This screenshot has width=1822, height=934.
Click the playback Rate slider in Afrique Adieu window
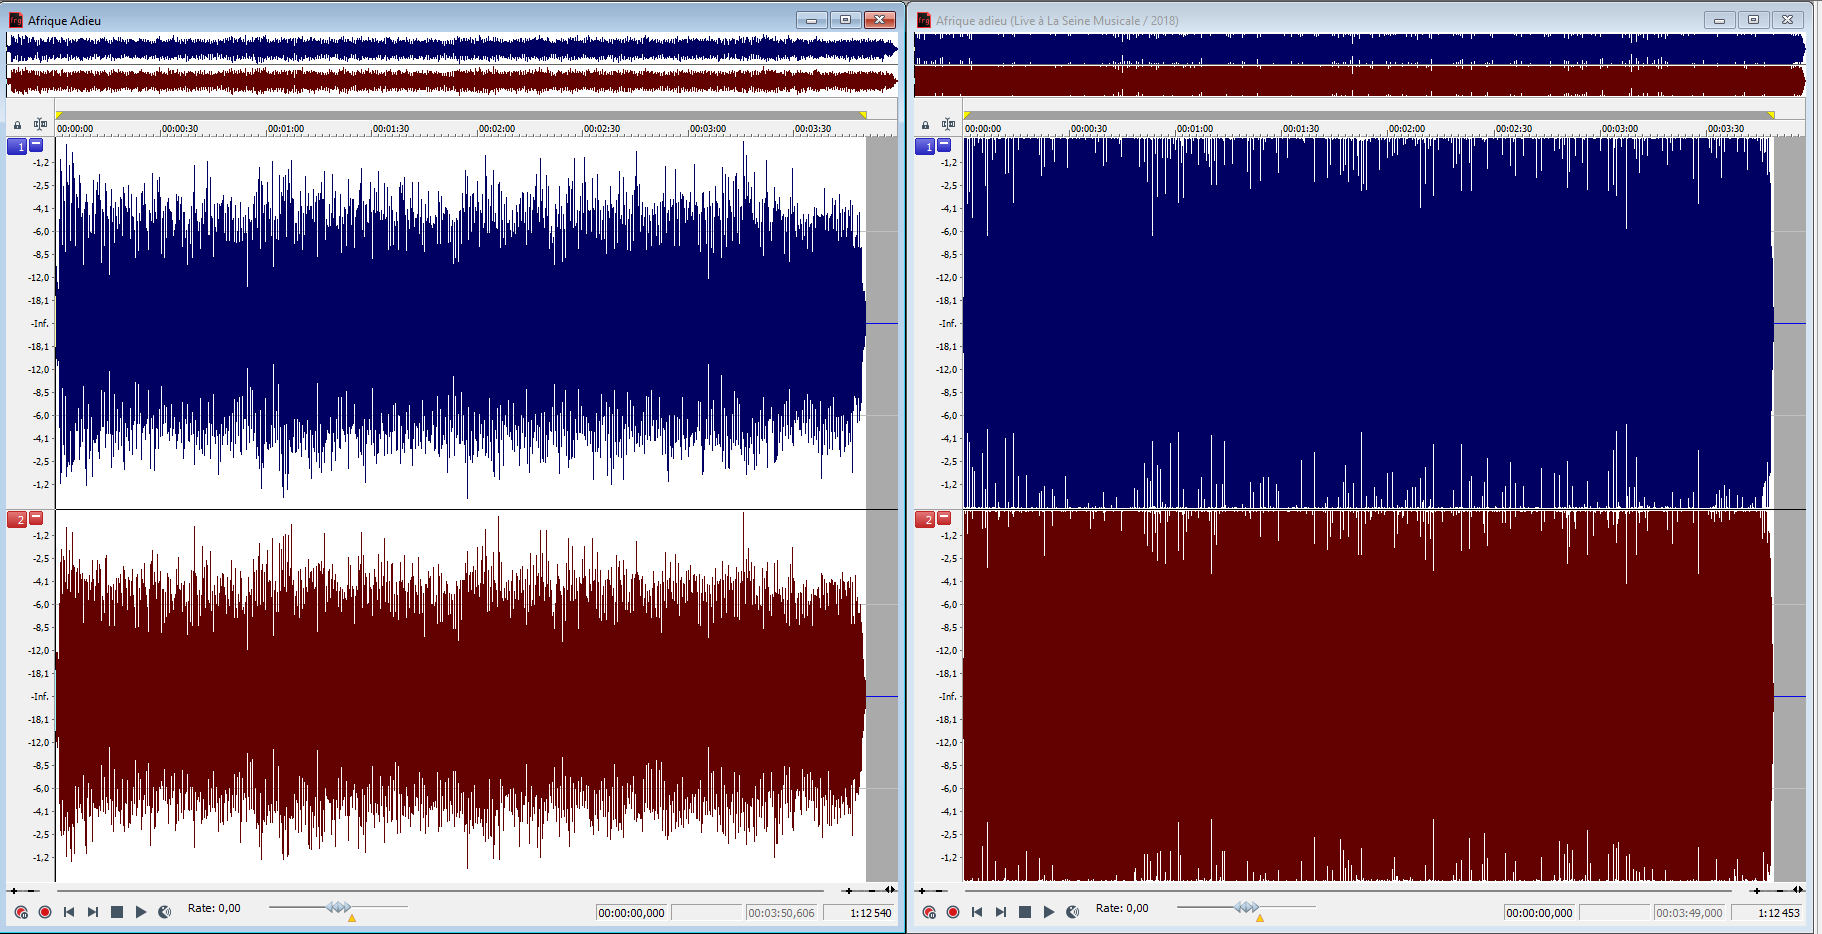coord(338,907)
